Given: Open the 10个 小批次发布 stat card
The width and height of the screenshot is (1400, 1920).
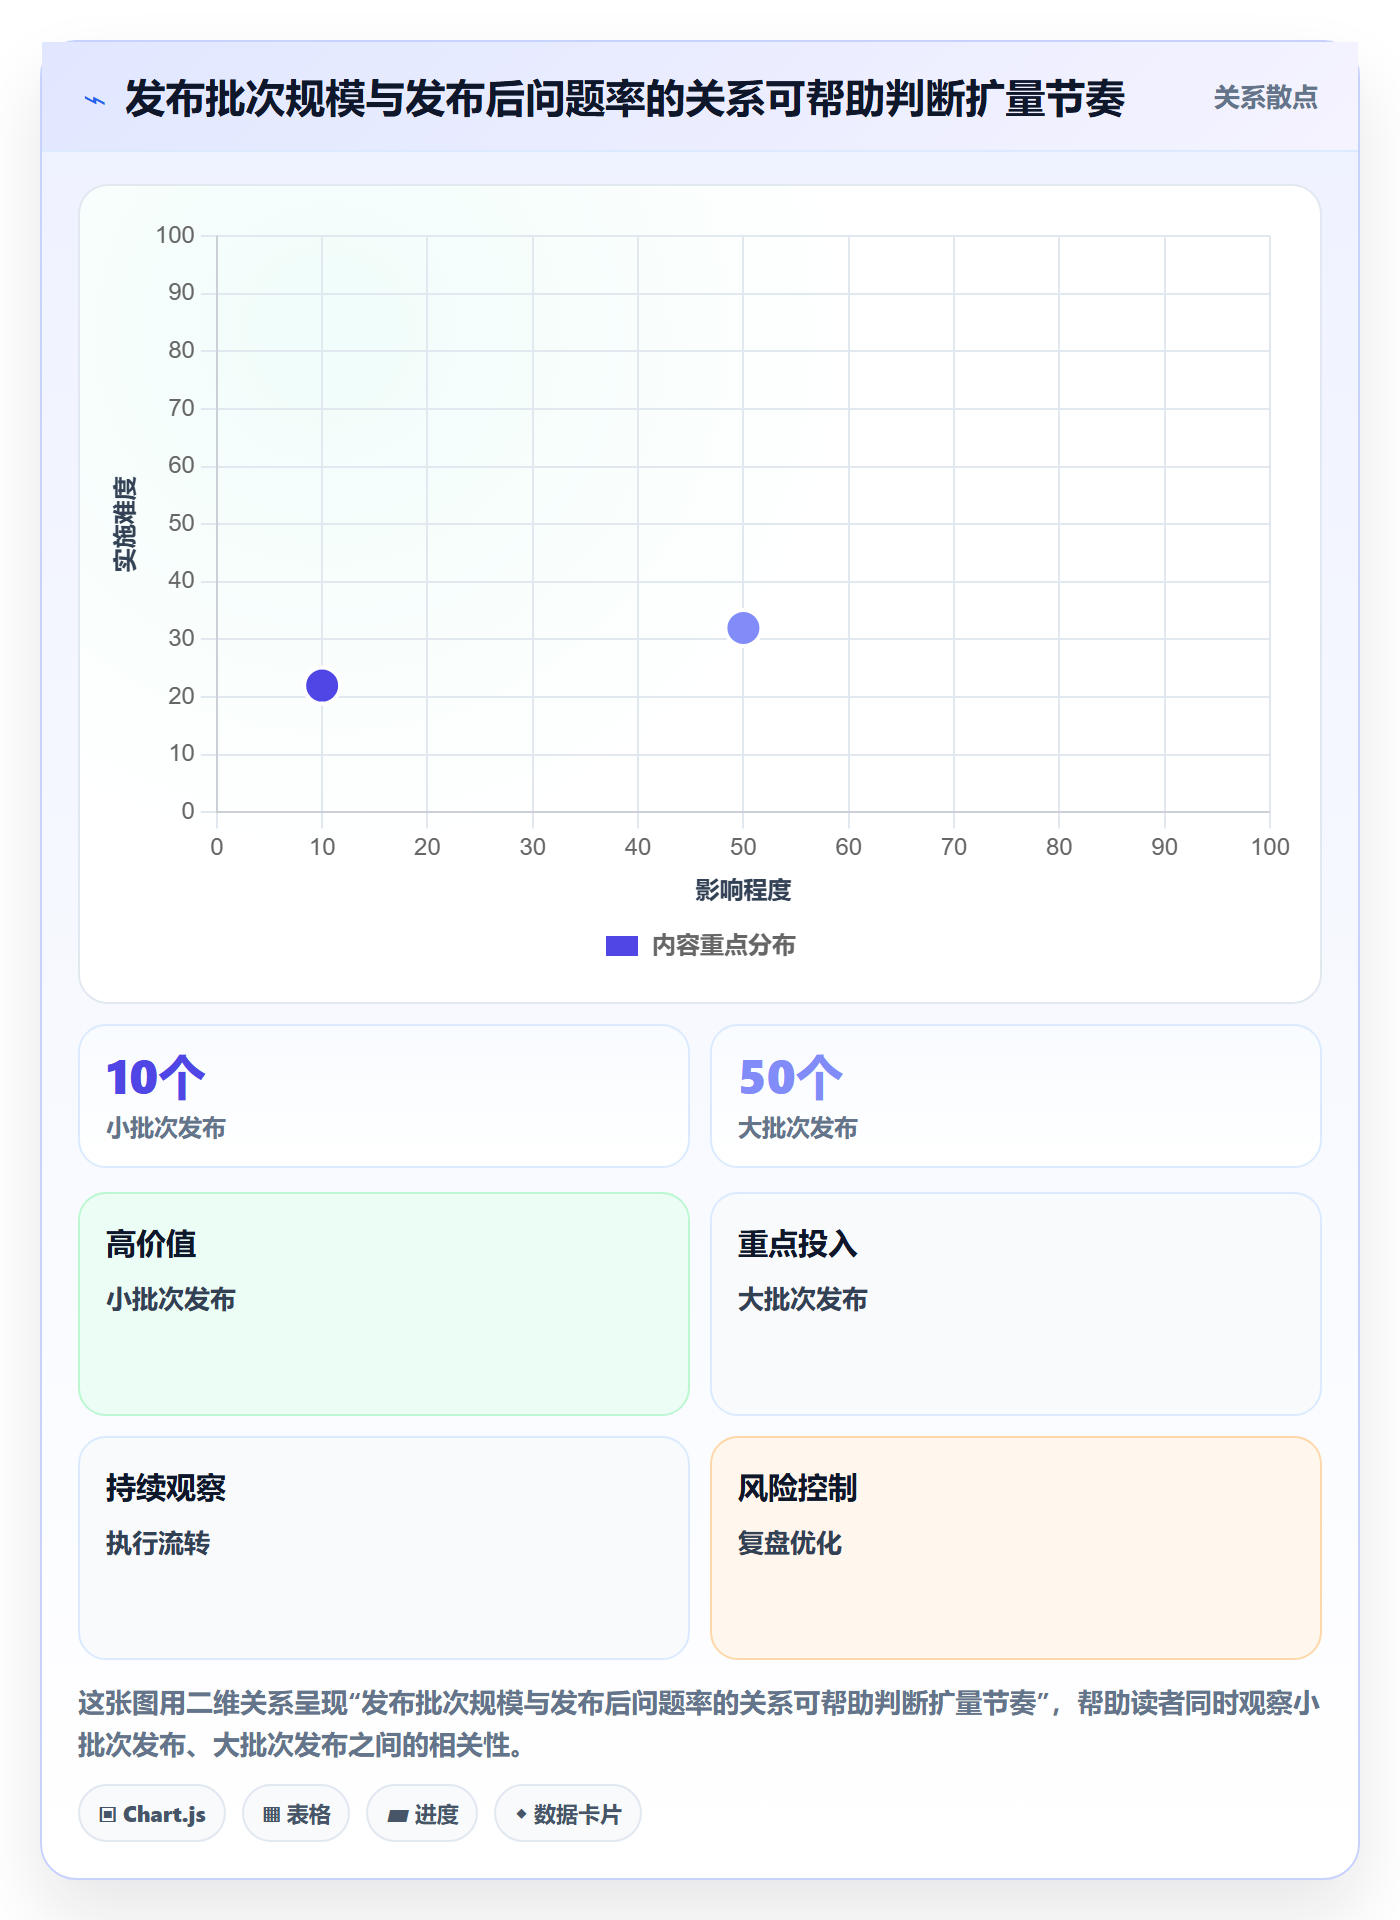Looking at the screenshot, I should [x=384, y=1096].
